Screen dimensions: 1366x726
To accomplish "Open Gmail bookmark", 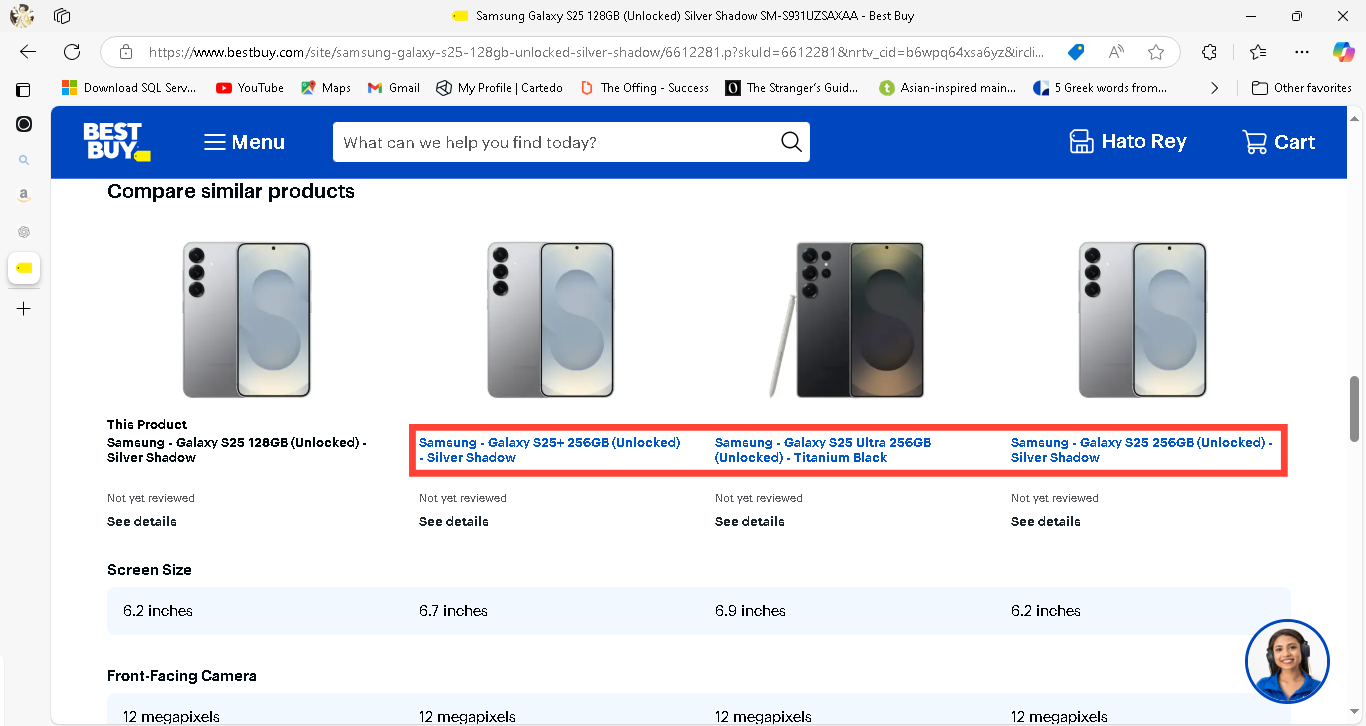I will pos(394,88).
